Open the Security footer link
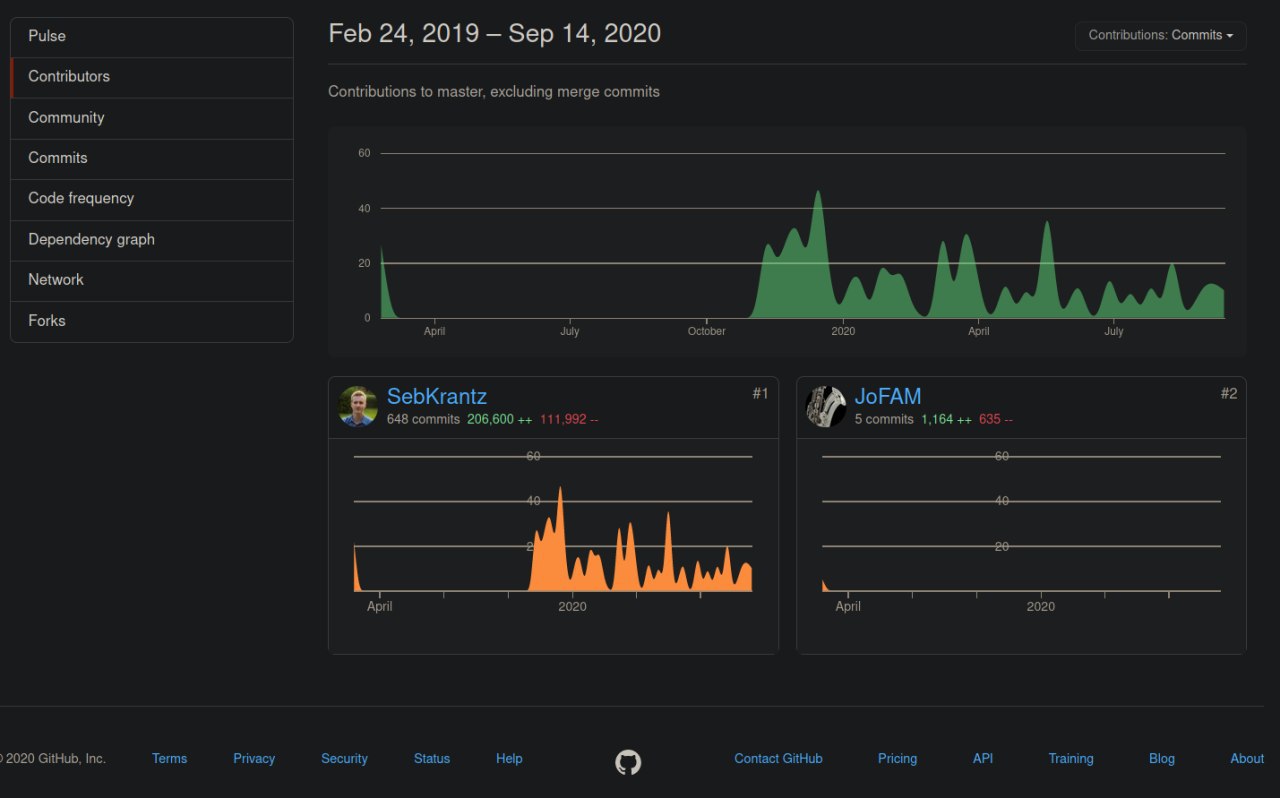The image size is (1280, 798). 344,759
